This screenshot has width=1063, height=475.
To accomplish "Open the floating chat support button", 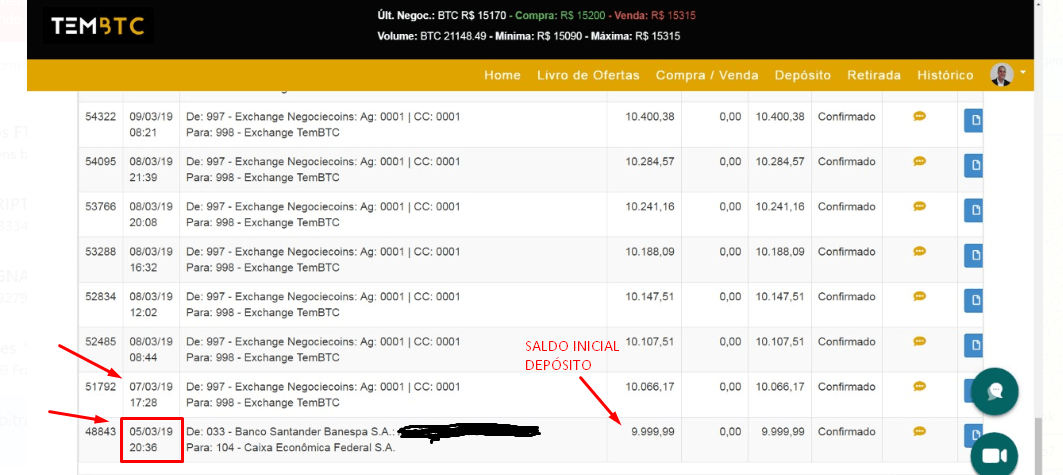I will pyautogui.click(x=995, y=392).
